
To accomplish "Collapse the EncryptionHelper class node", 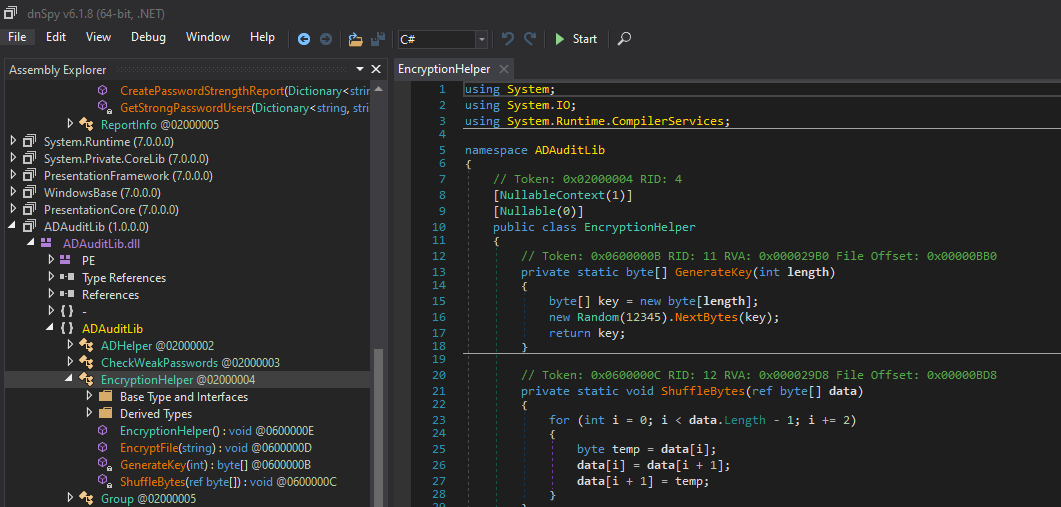I will (x=70, y=379).
